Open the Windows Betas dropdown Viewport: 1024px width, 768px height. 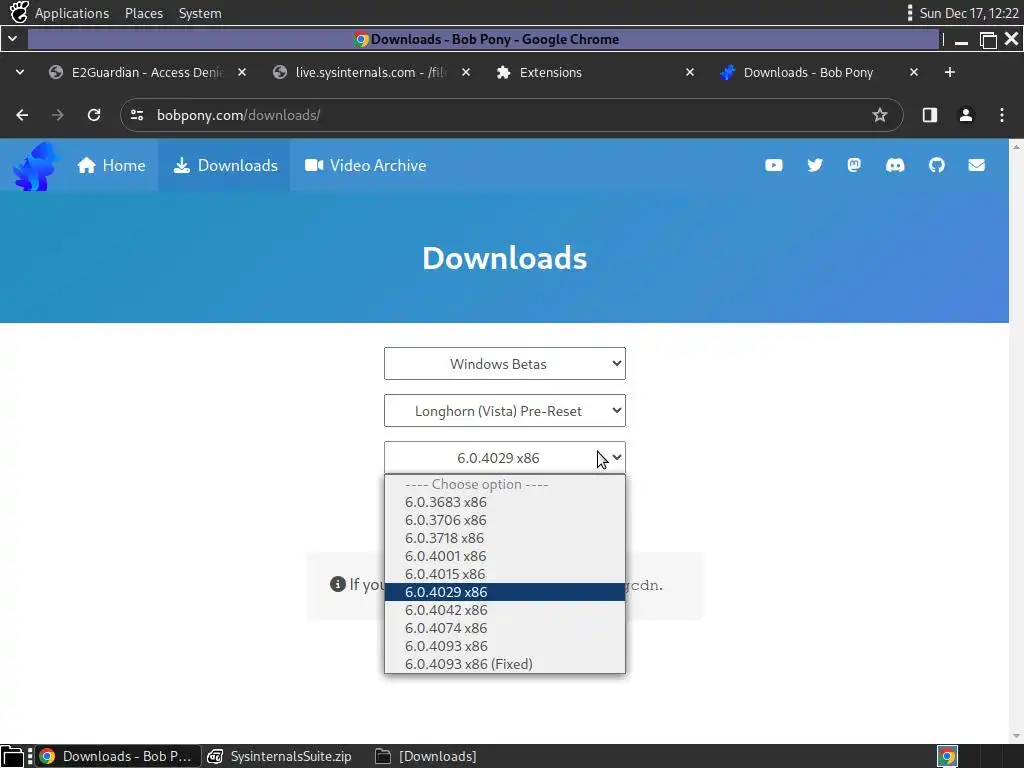[x=504, y=364]
